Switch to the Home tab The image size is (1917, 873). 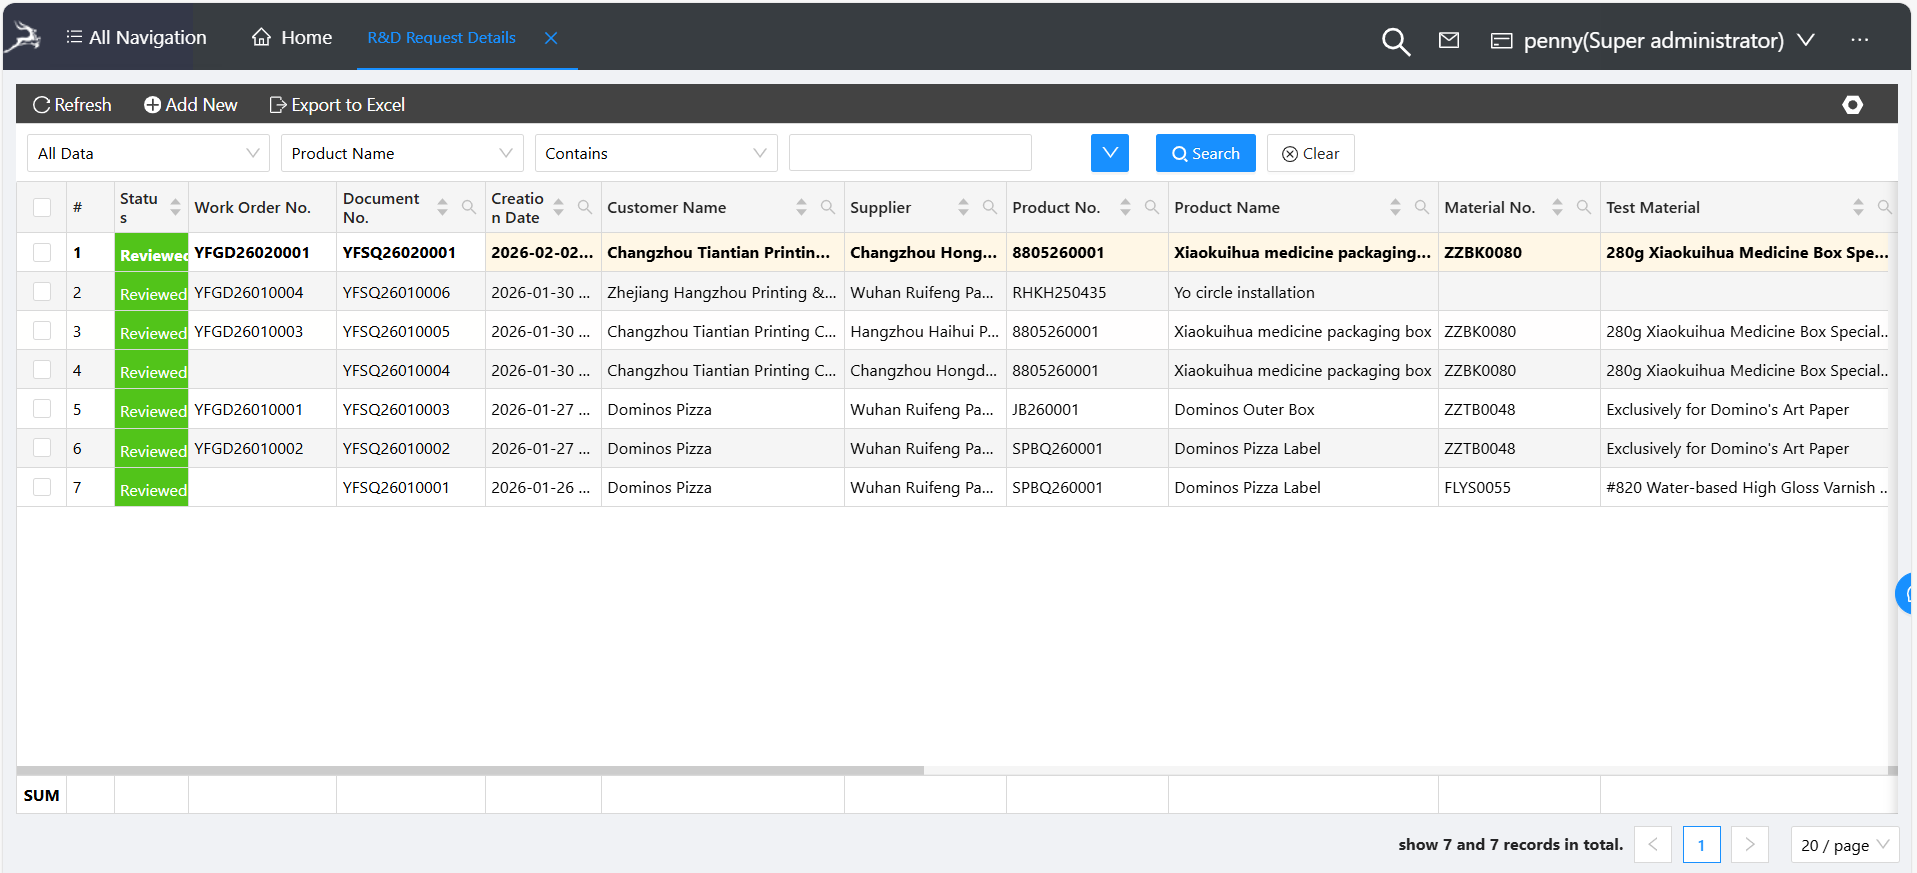click(292, 38)
